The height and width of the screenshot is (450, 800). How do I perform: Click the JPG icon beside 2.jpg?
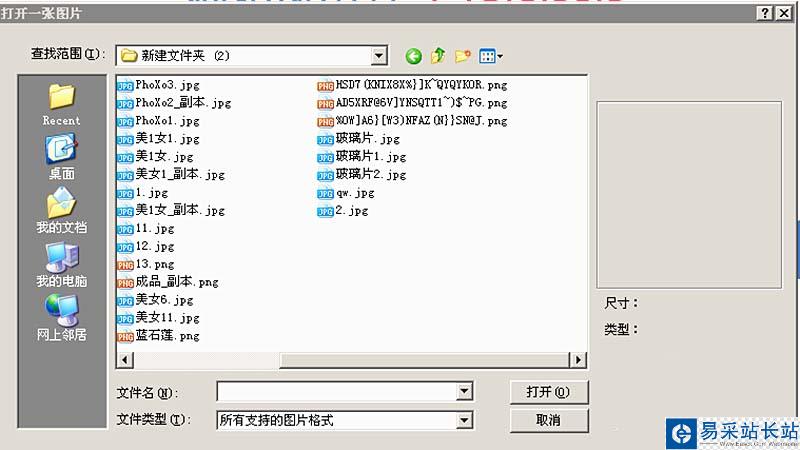click(x=325, y=212)
